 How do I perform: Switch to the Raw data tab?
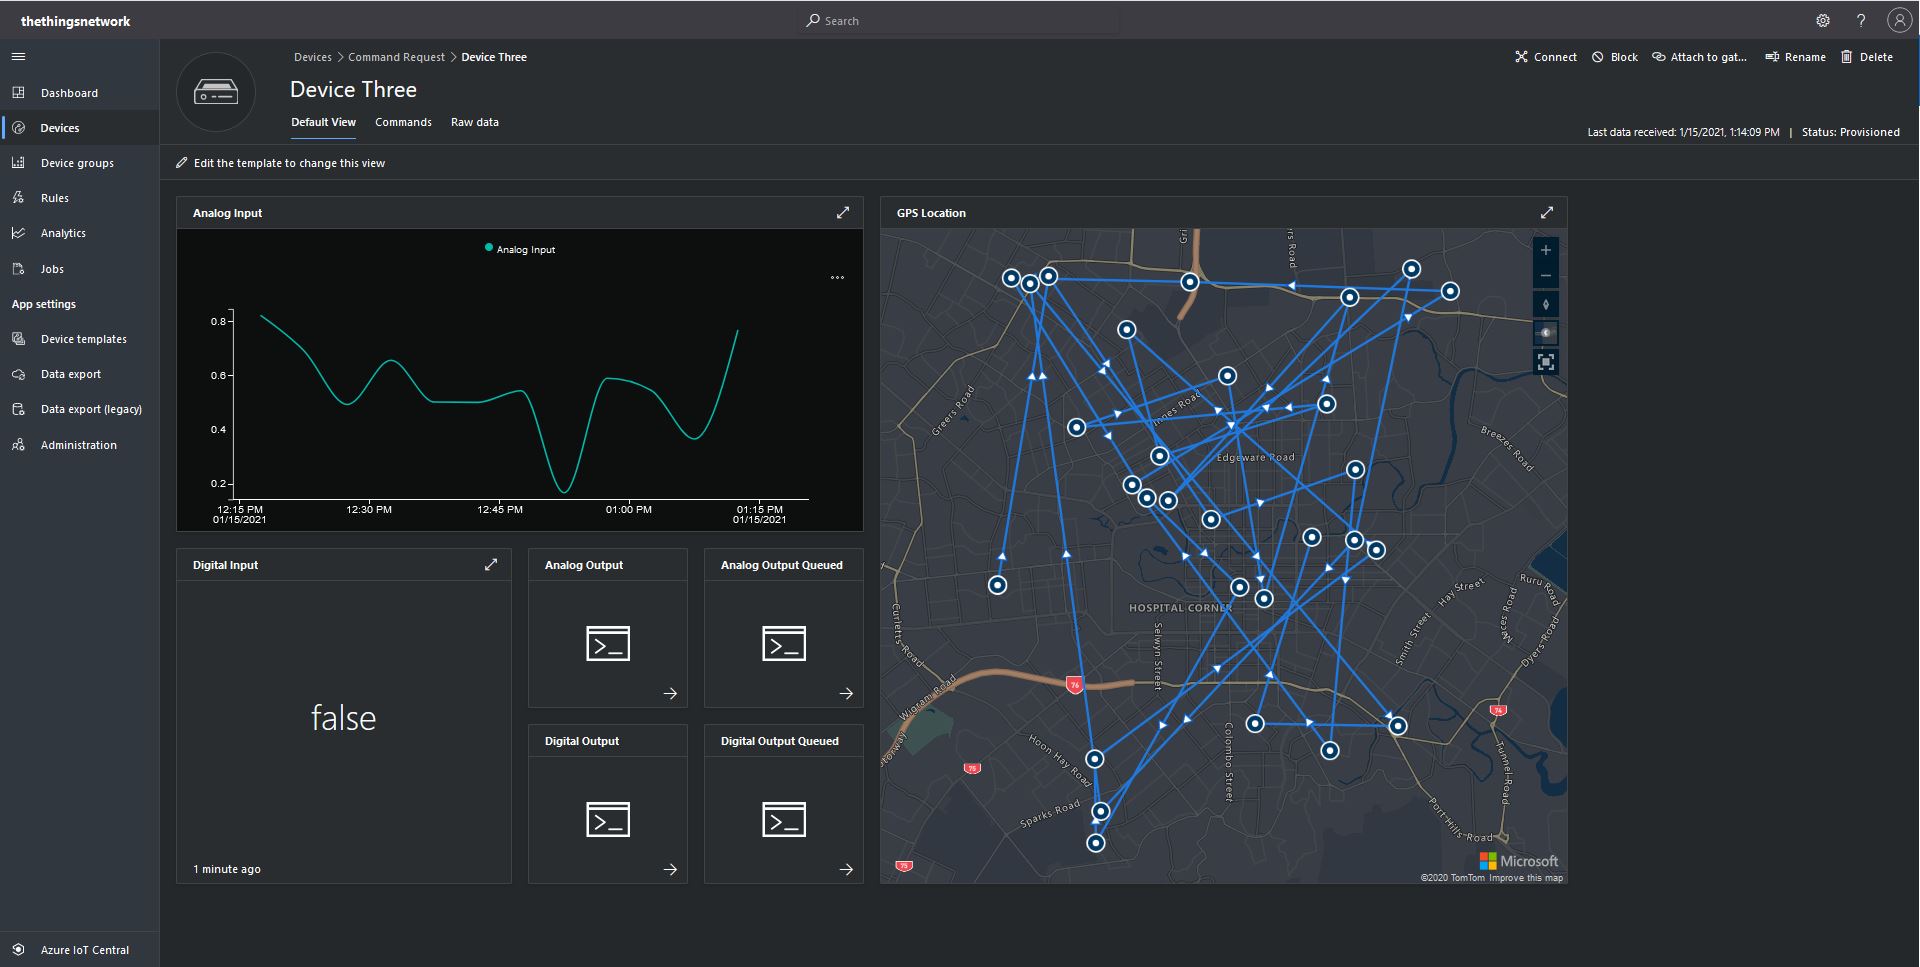[474, 122]
